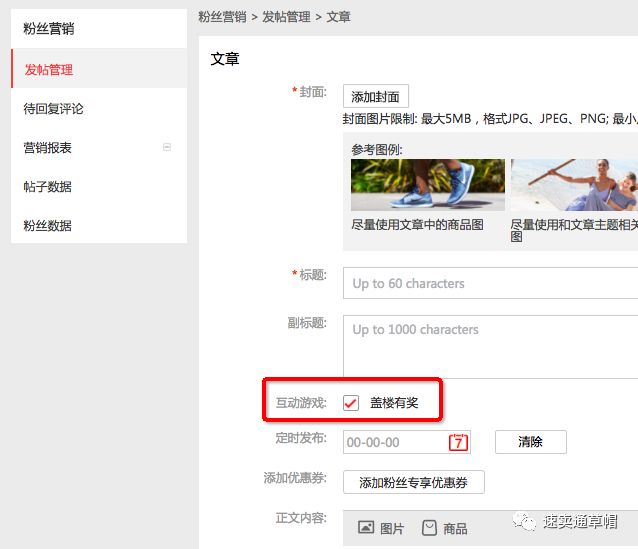Go to 帖子数据 in the sidebar
Screen dimensions: 638x549
(48, 187)
